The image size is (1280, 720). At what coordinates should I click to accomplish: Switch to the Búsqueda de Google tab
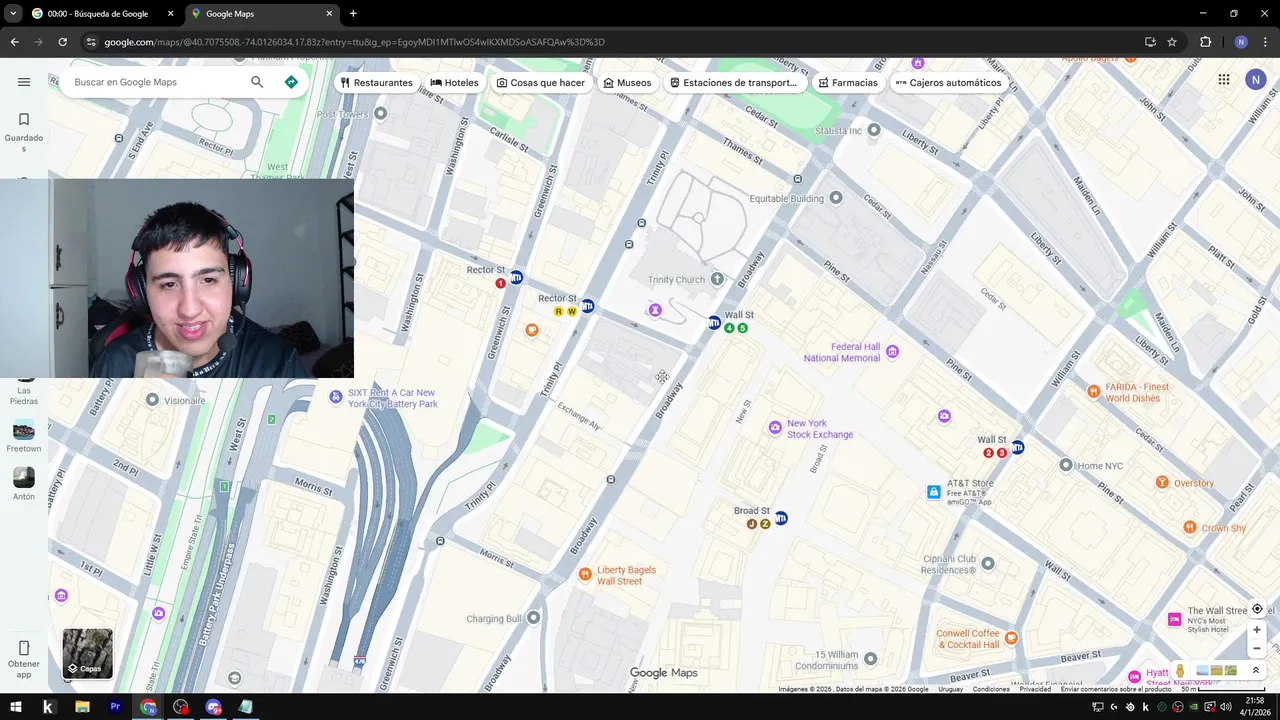coord(98,14)
